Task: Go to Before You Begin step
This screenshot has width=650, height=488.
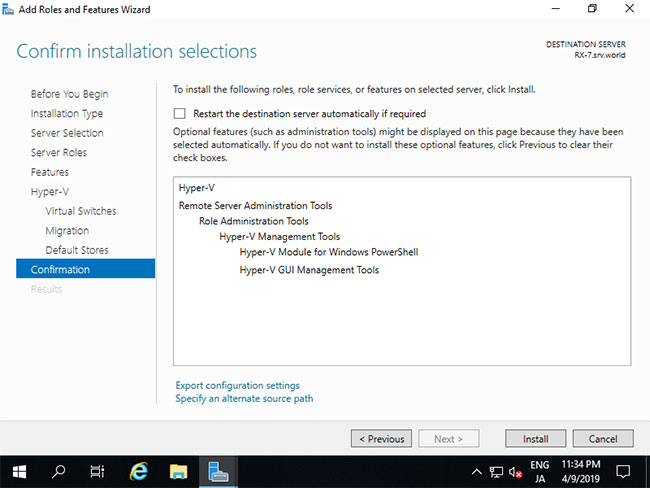Action: [x=69, y=94]
